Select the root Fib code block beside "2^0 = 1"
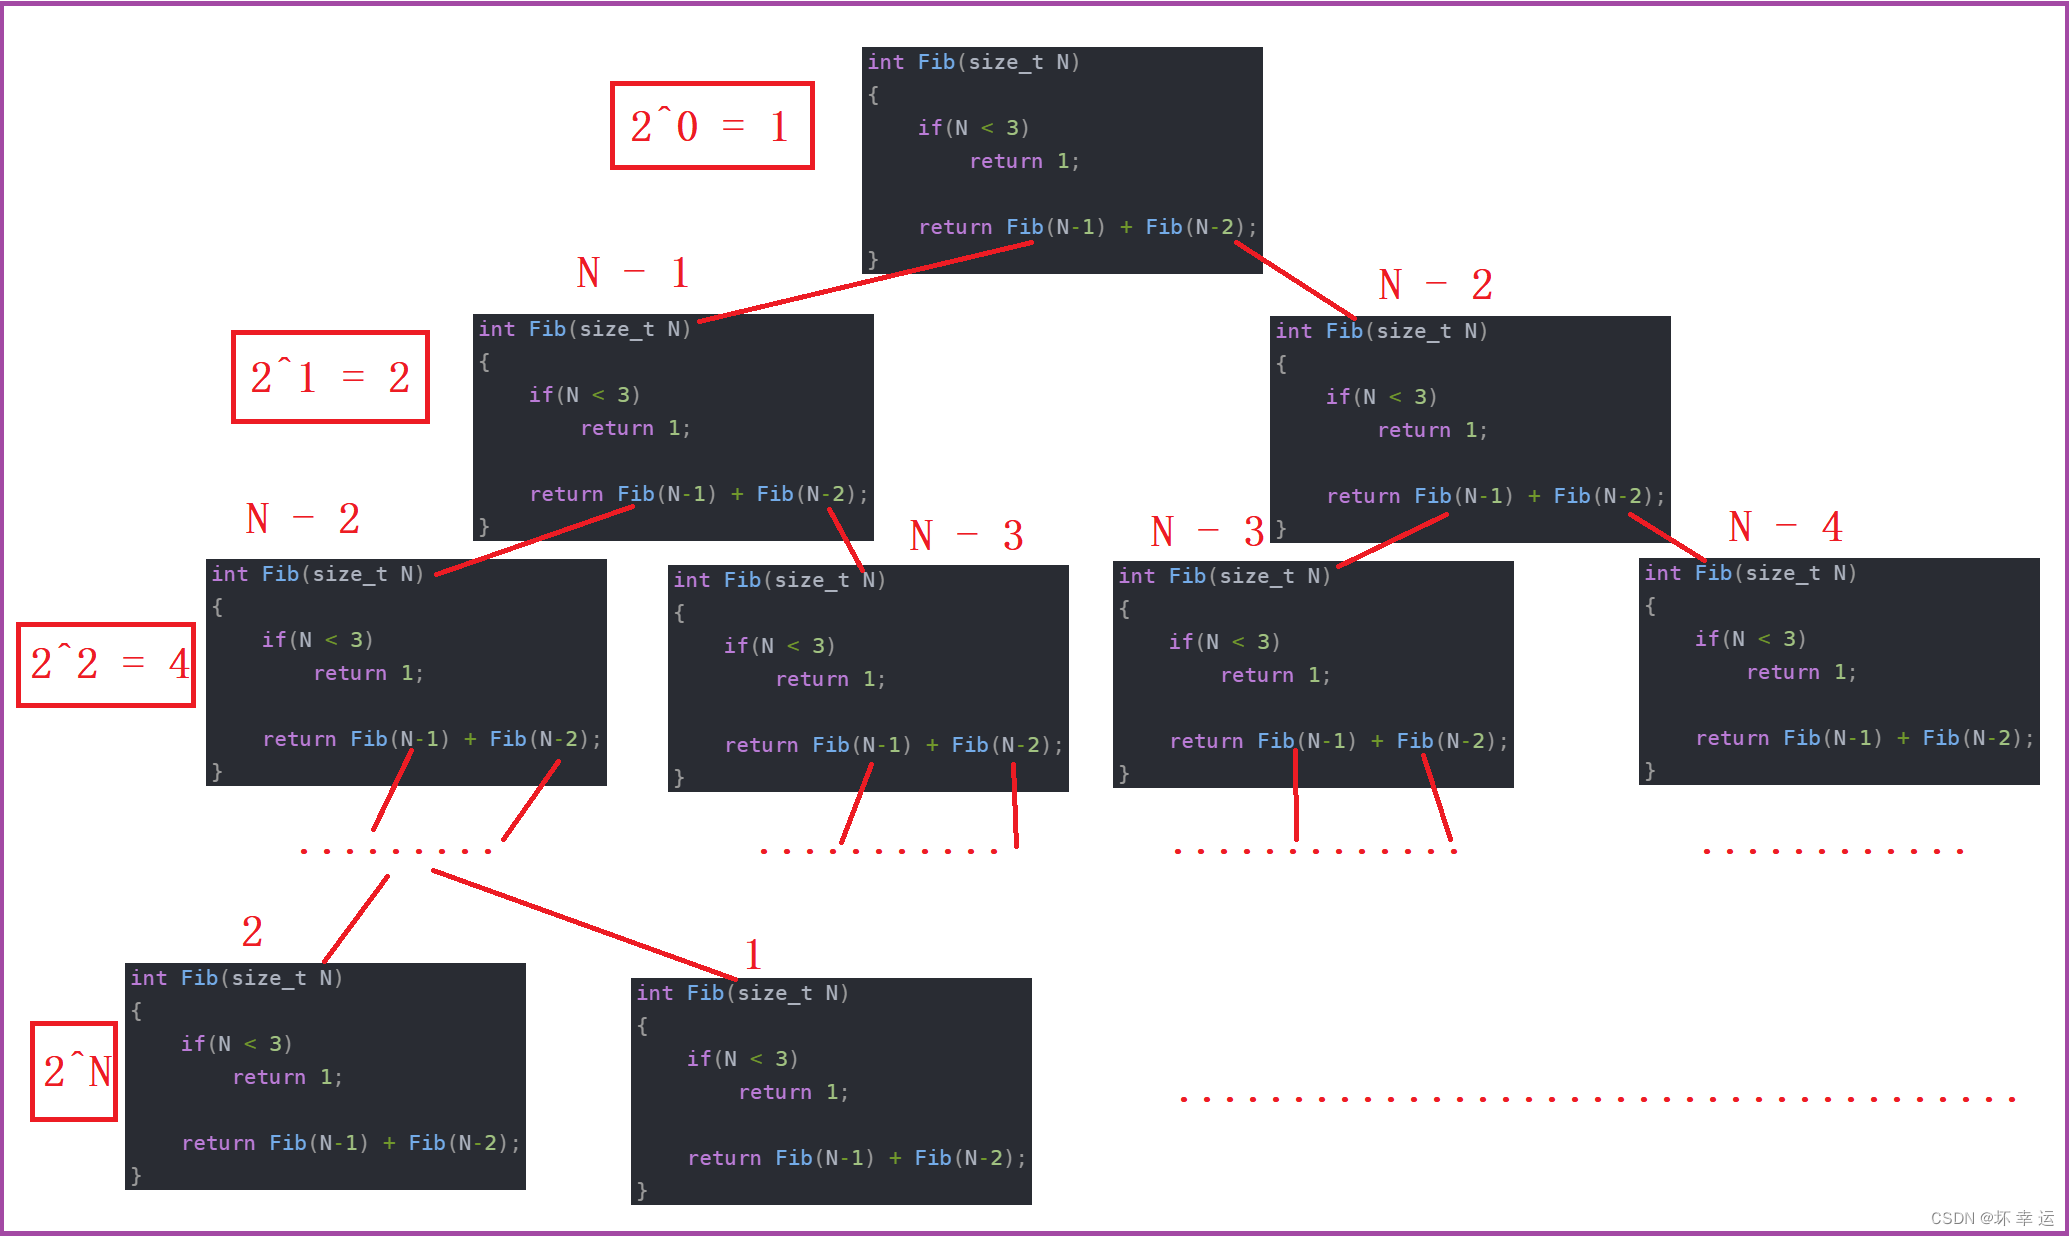 [x=1062, y=160]
